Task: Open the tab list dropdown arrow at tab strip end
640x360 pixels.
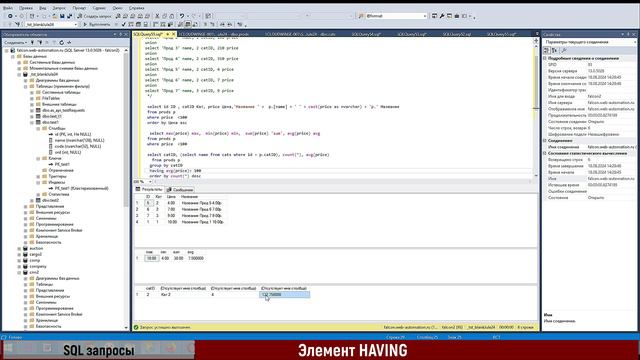Action: [537, 34]
